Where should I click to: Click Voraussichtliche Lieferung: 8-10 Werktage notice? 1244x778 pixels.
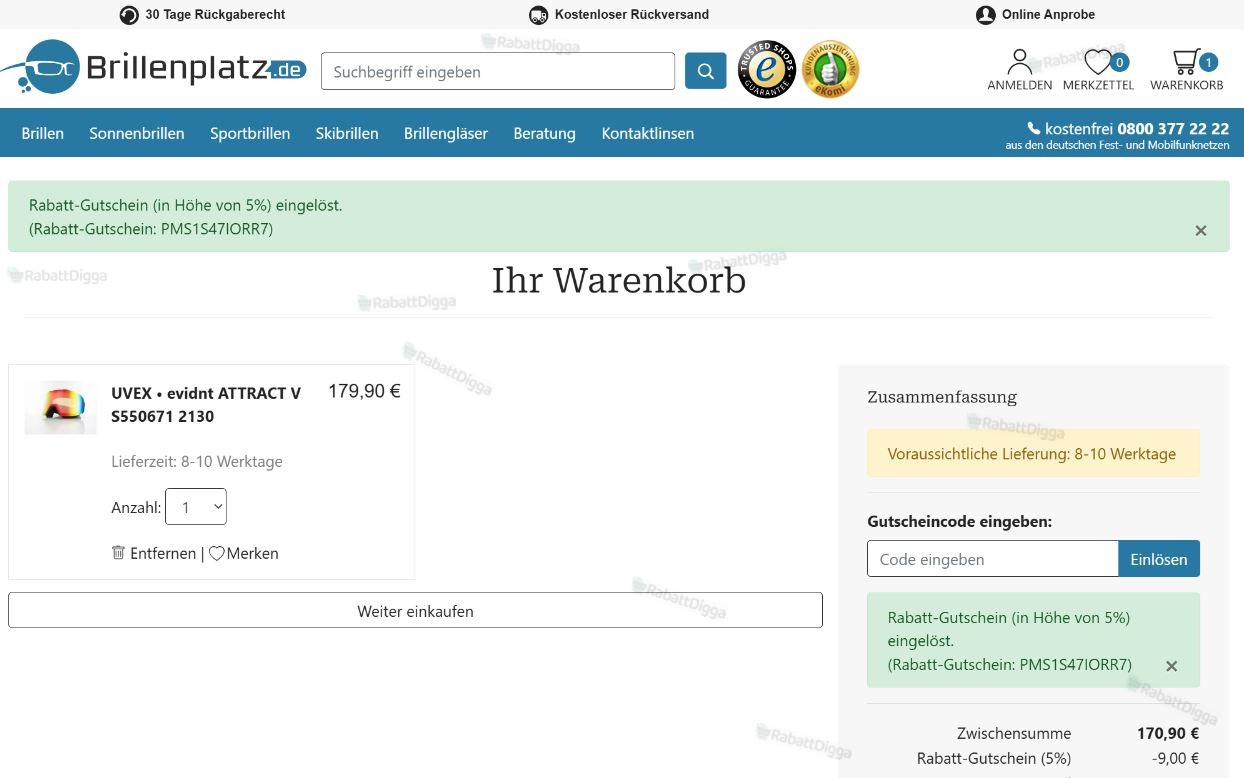coord(1033,453)
